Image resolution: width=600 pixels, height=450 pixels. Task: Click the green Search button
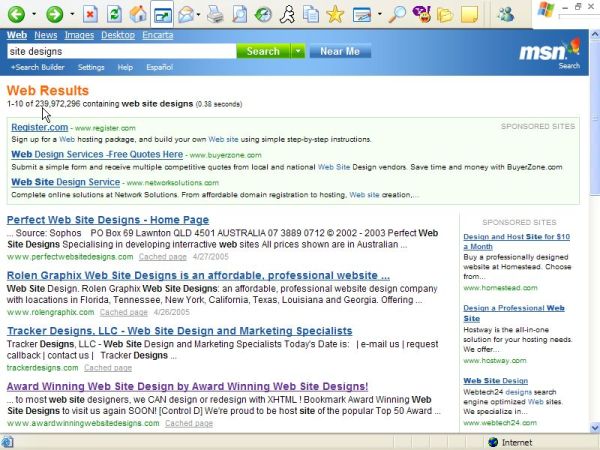(x=263, y=51)
